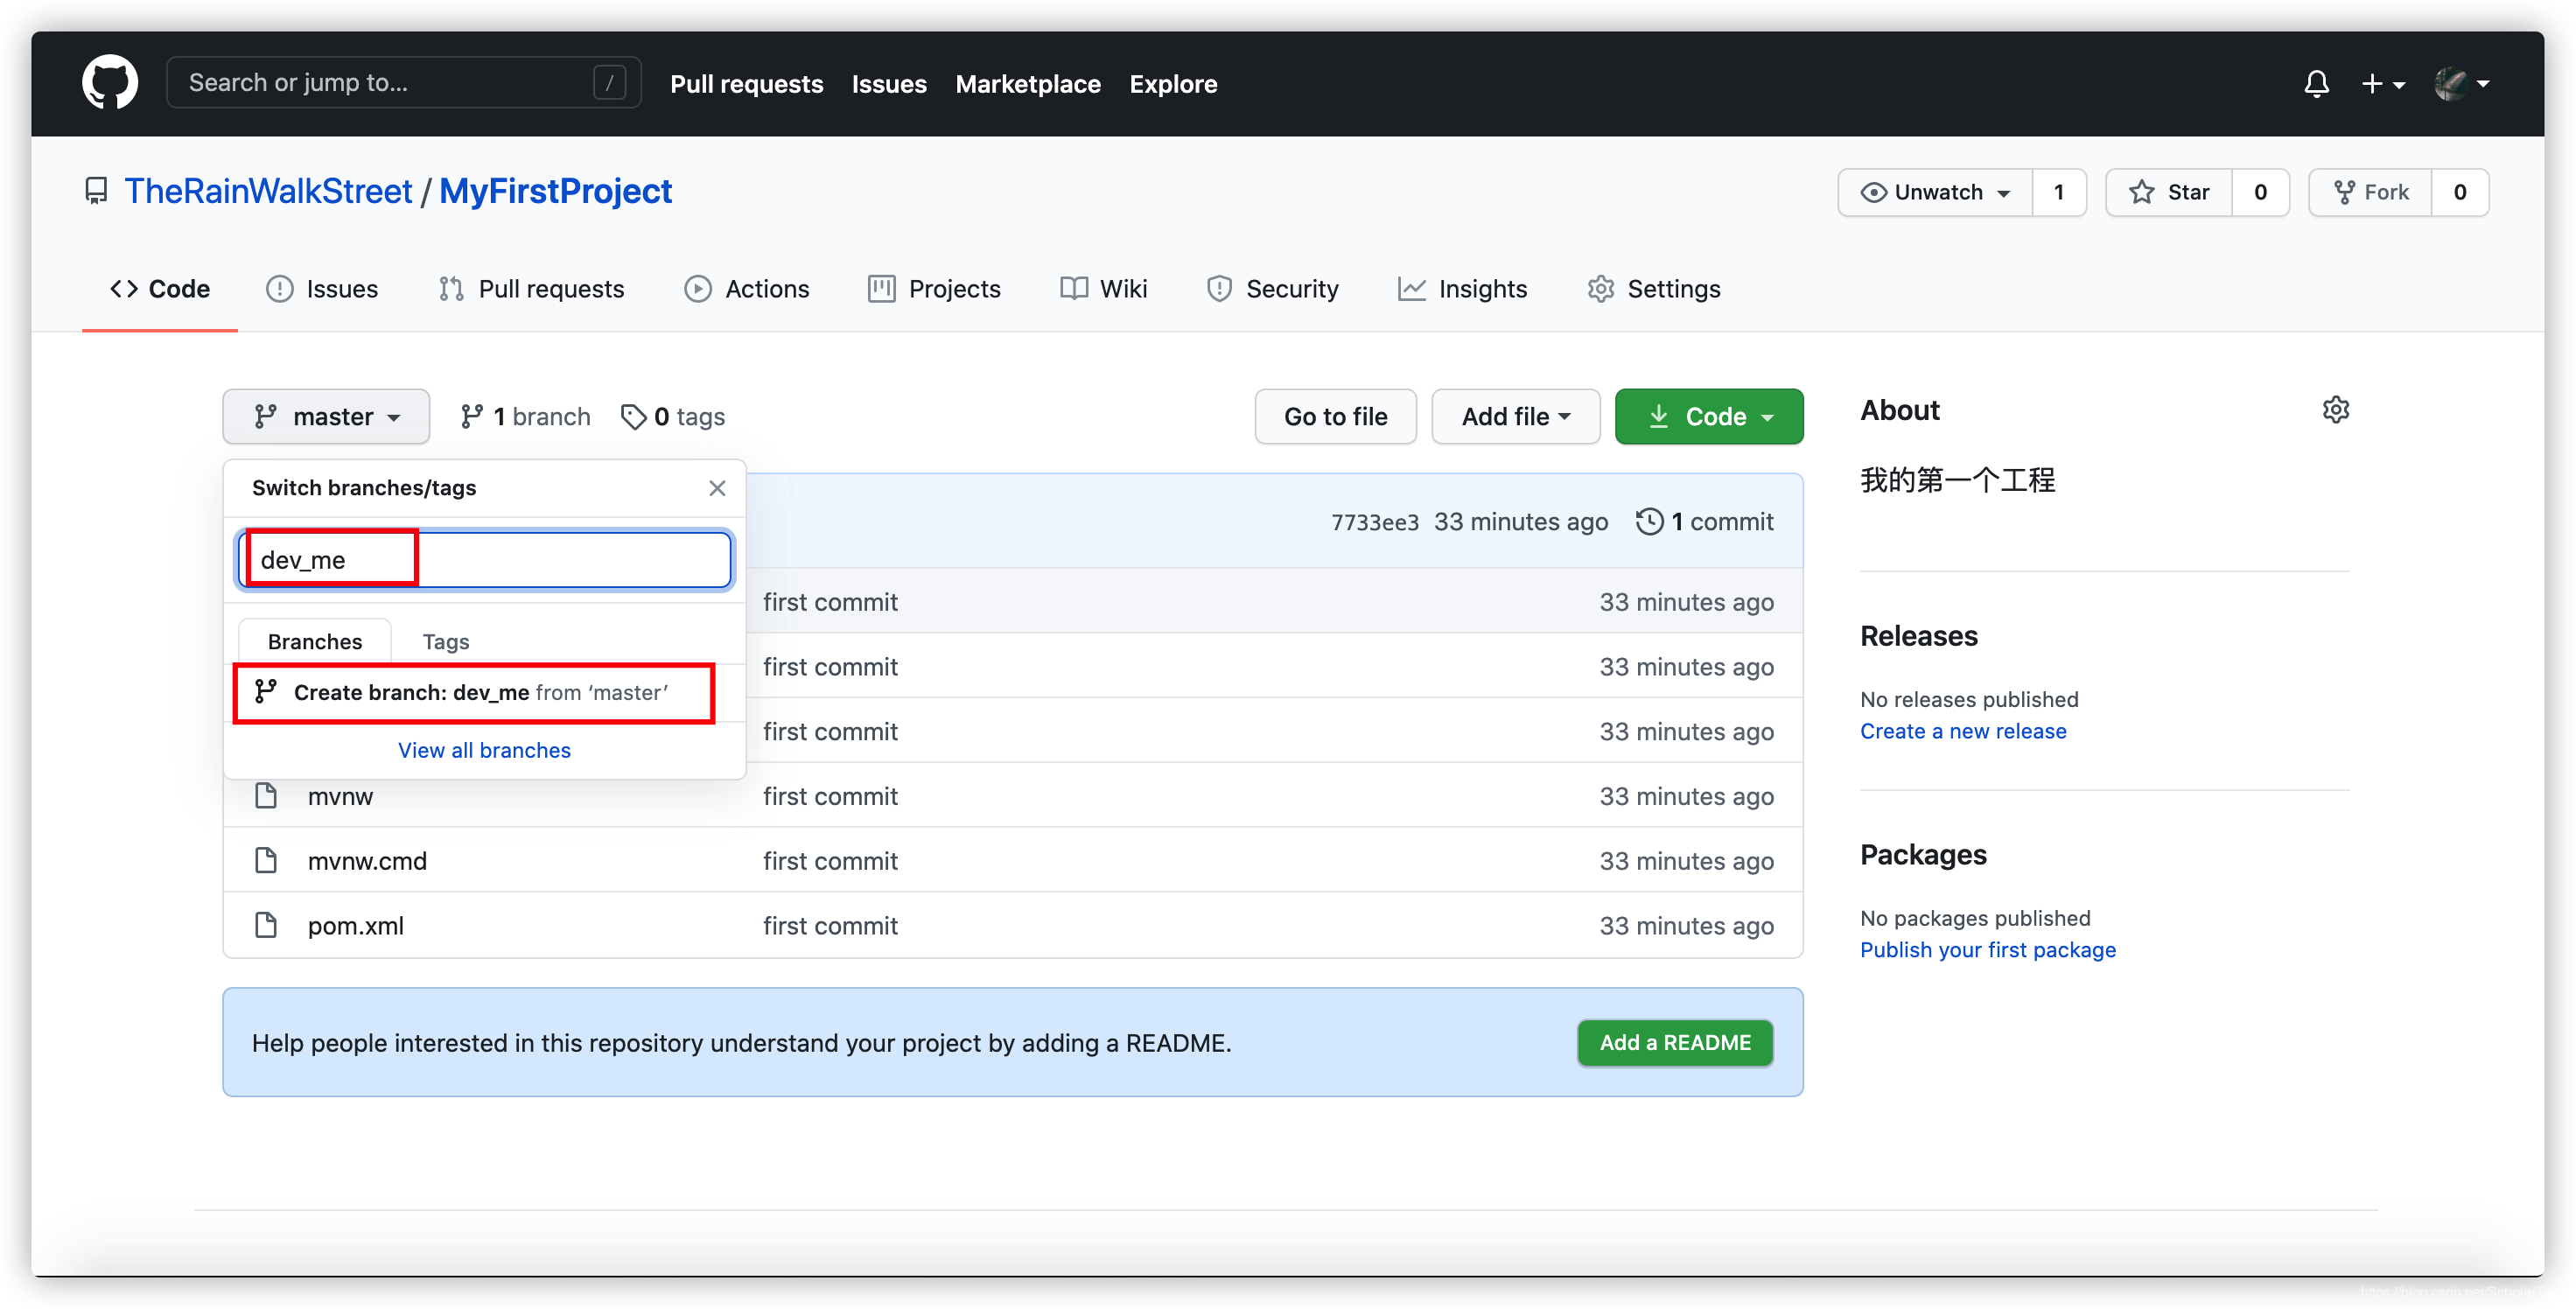Switch to the Wiki tab

[1104, 289]
